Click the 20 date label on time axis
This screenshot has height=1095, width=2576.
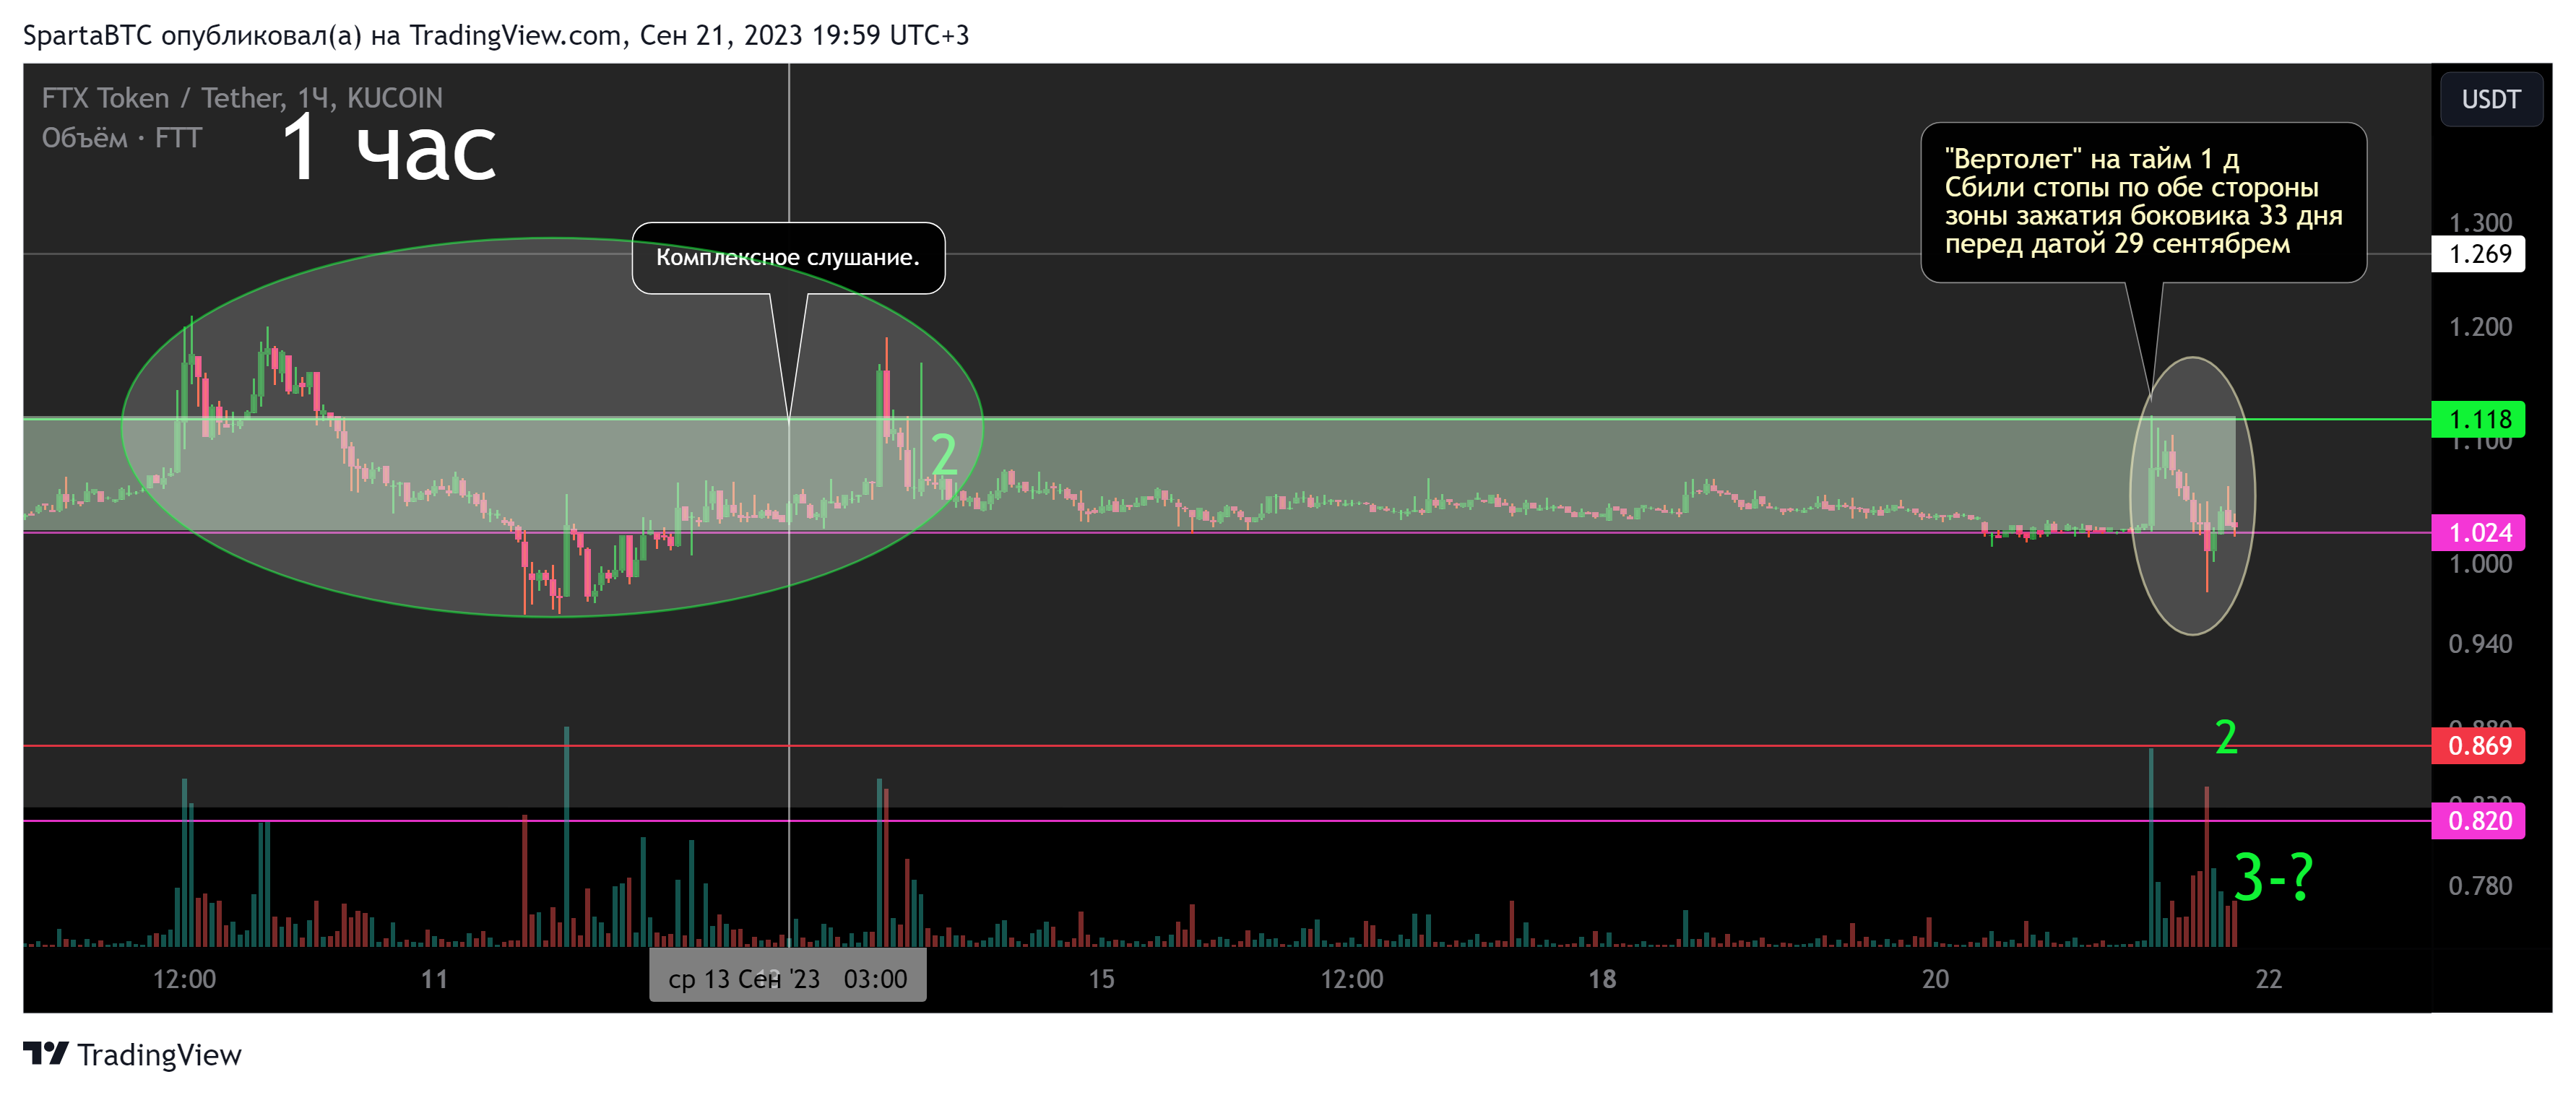coord(1935,979)
